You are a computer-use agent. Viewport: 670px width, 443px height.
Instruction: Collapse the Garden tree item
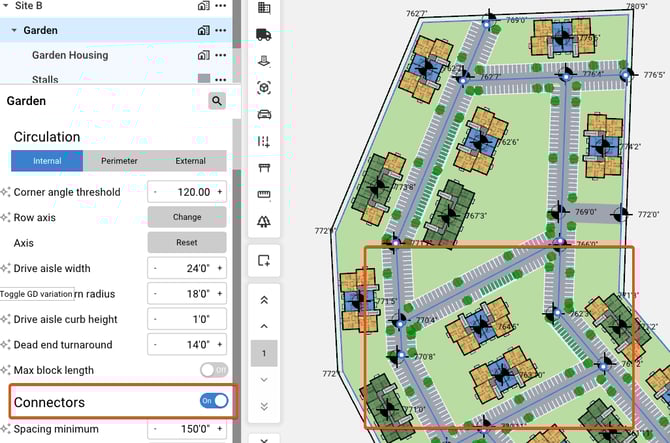(x=14, y=30)
